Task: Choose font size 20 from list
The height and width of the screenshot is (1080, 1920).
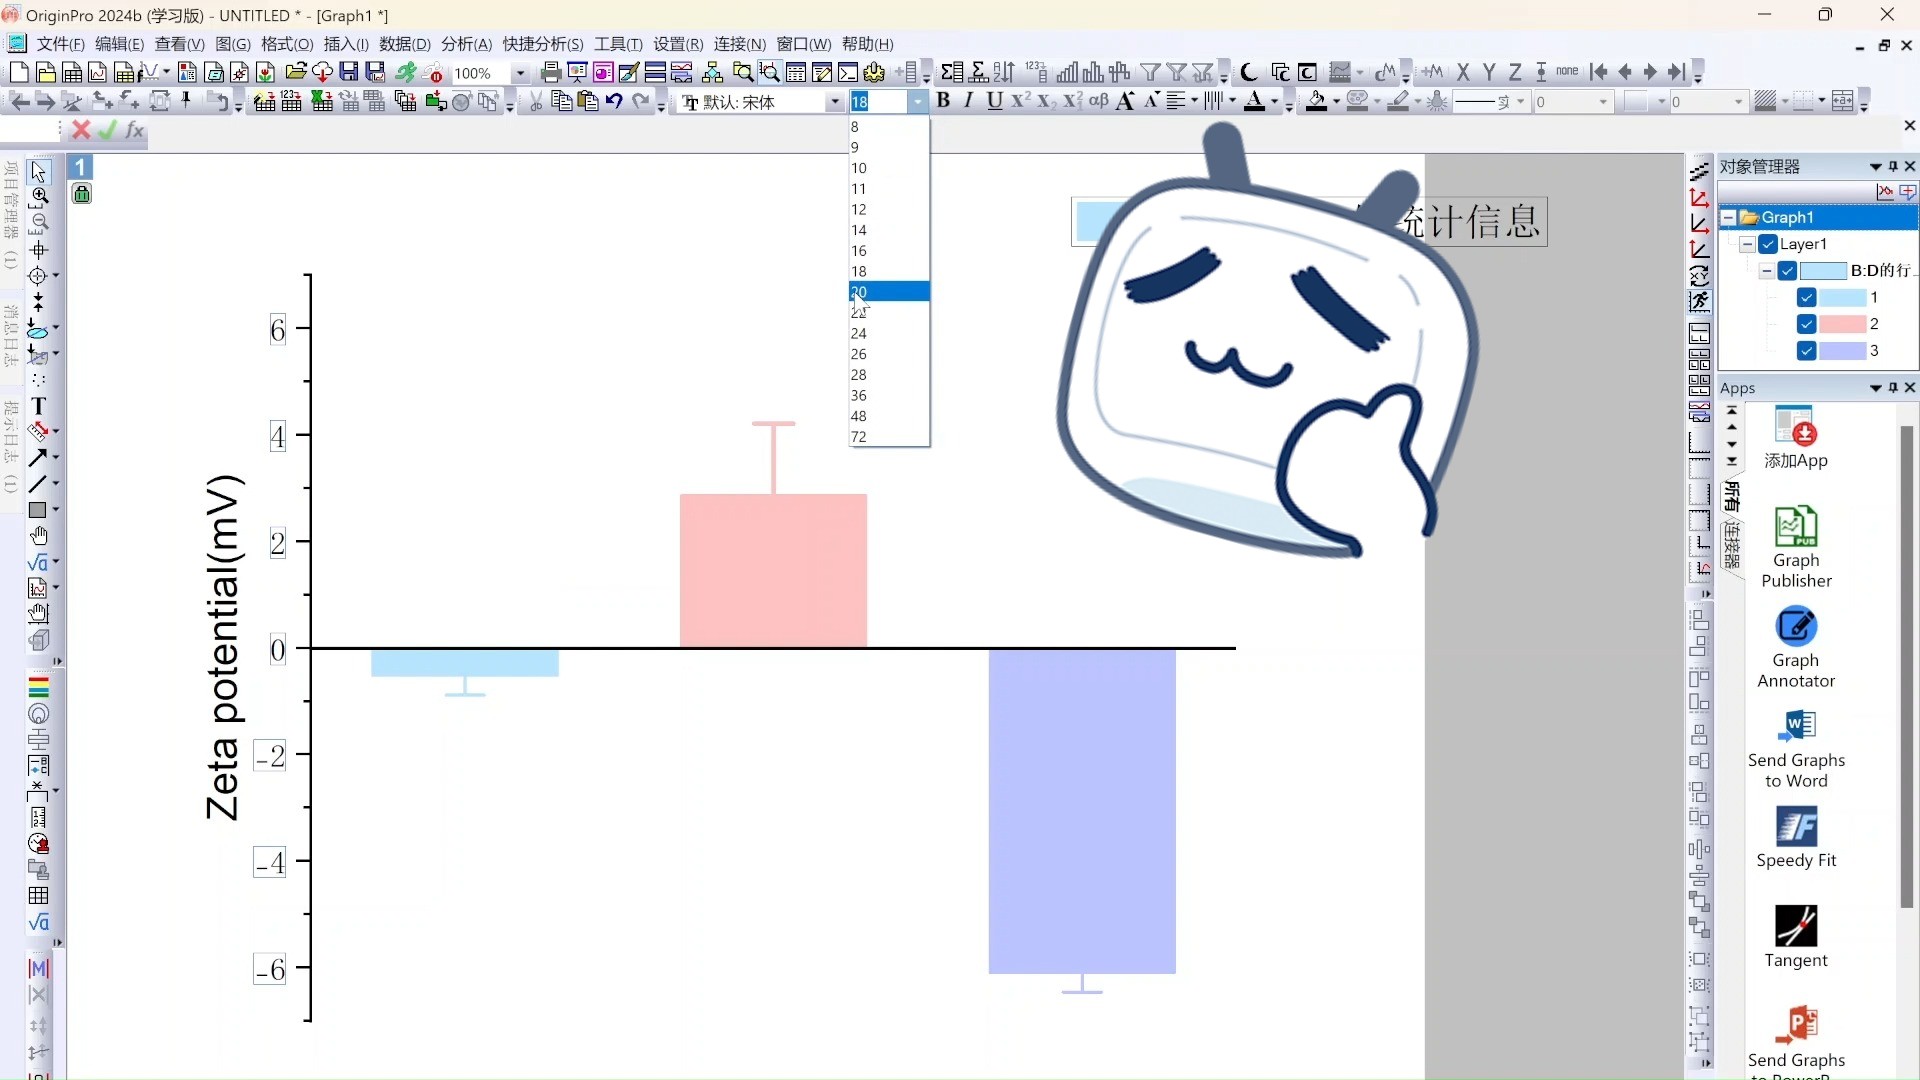Action: (x=889, y=292)
